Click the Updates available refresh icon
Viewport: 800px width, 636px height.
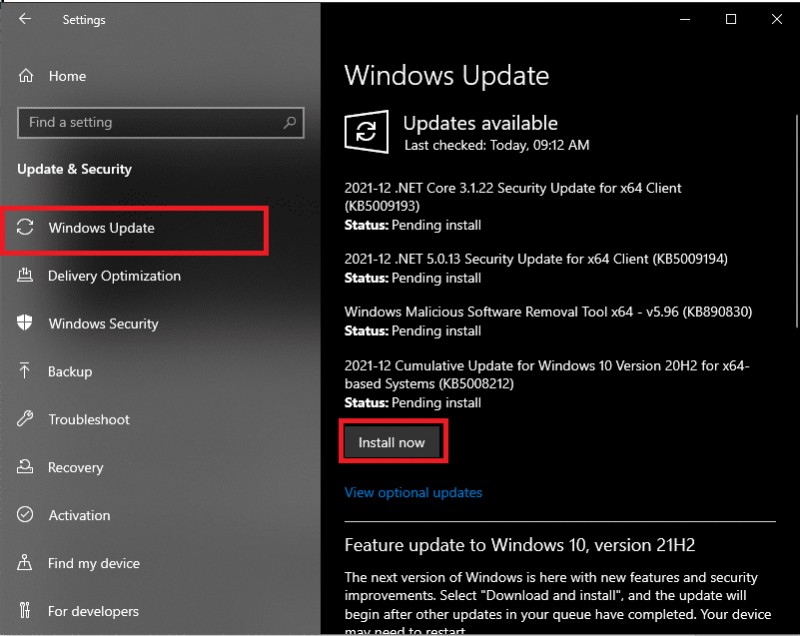click(368, 131)
